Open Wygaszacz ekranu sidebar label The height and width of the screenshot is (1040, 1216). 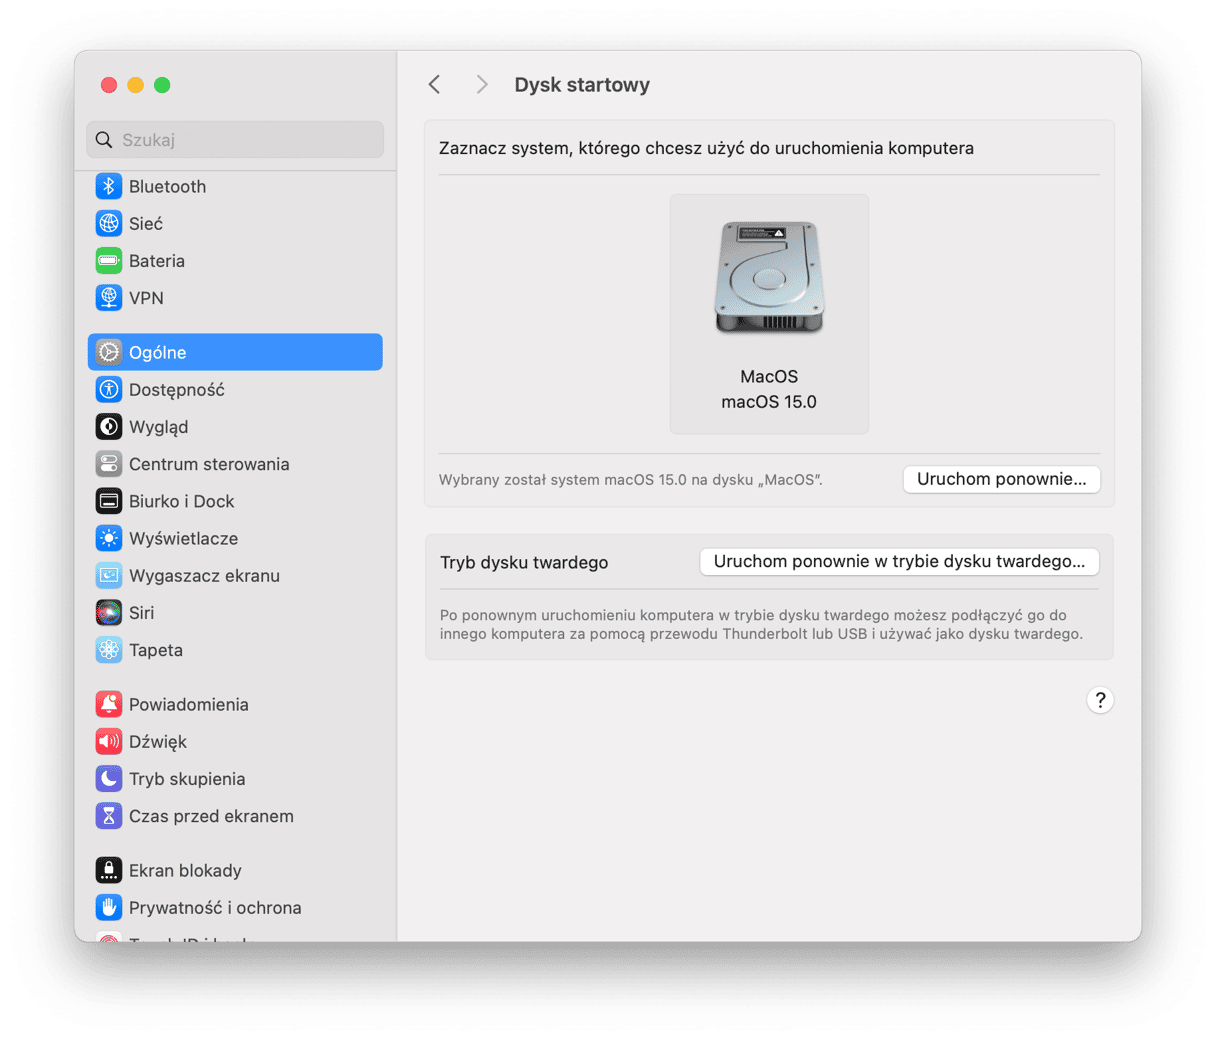[204, 576]
